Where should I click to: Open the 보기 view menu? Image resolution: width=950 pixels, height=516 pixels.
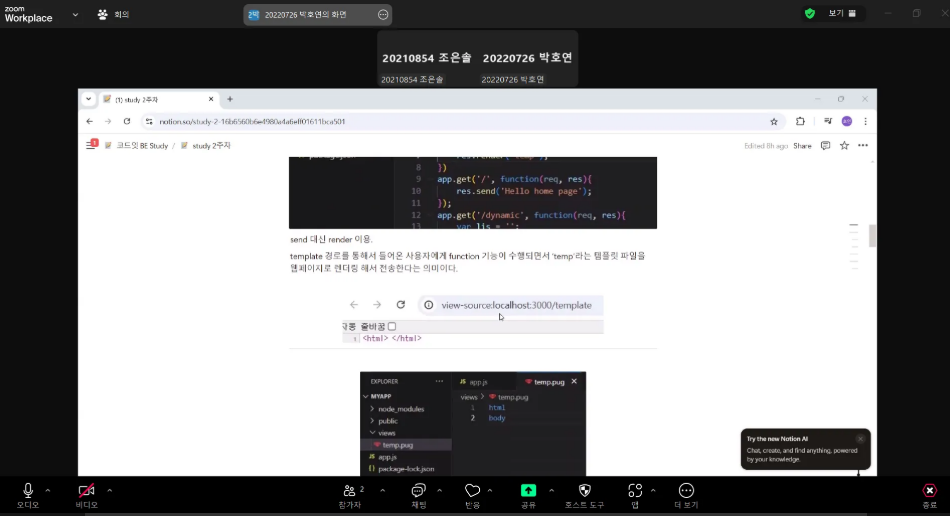[842, 13]
